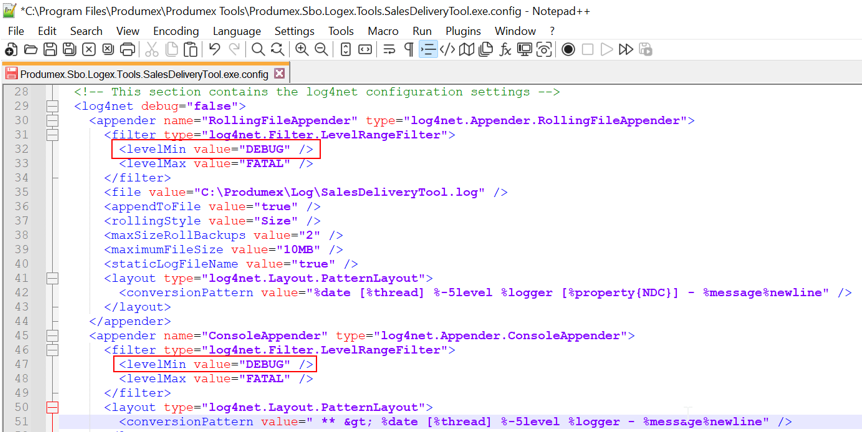
Task: Open the user defined language icon
Action: click(447, 50)
